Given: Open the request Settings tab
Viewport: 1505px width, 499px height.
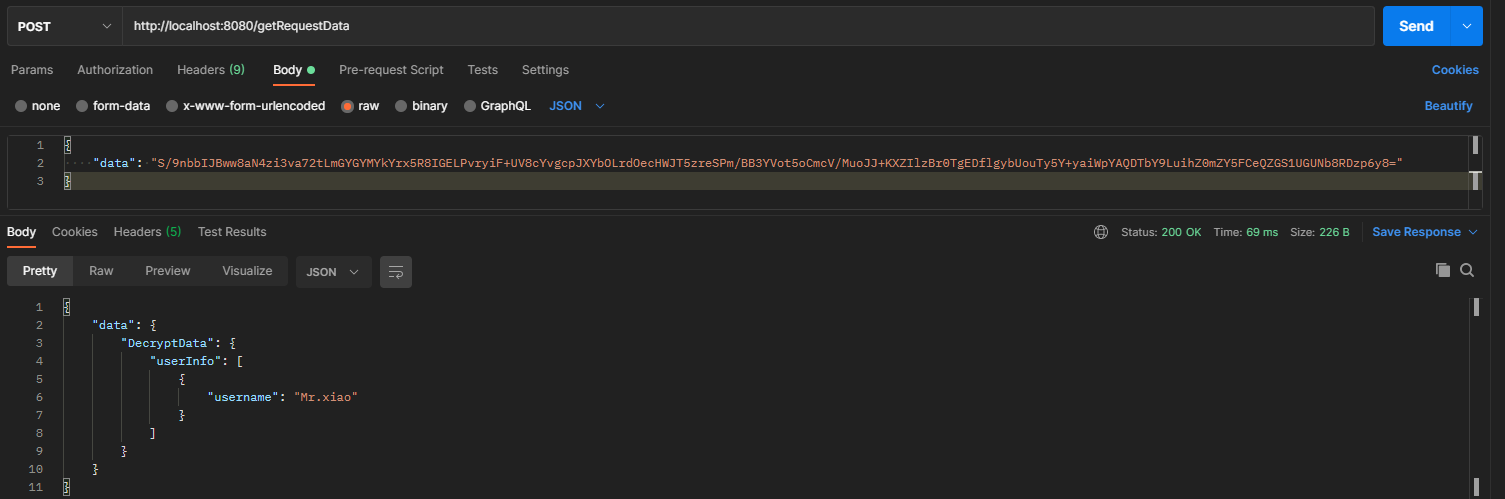Looking at the screenshot, I should coord(545,70).
